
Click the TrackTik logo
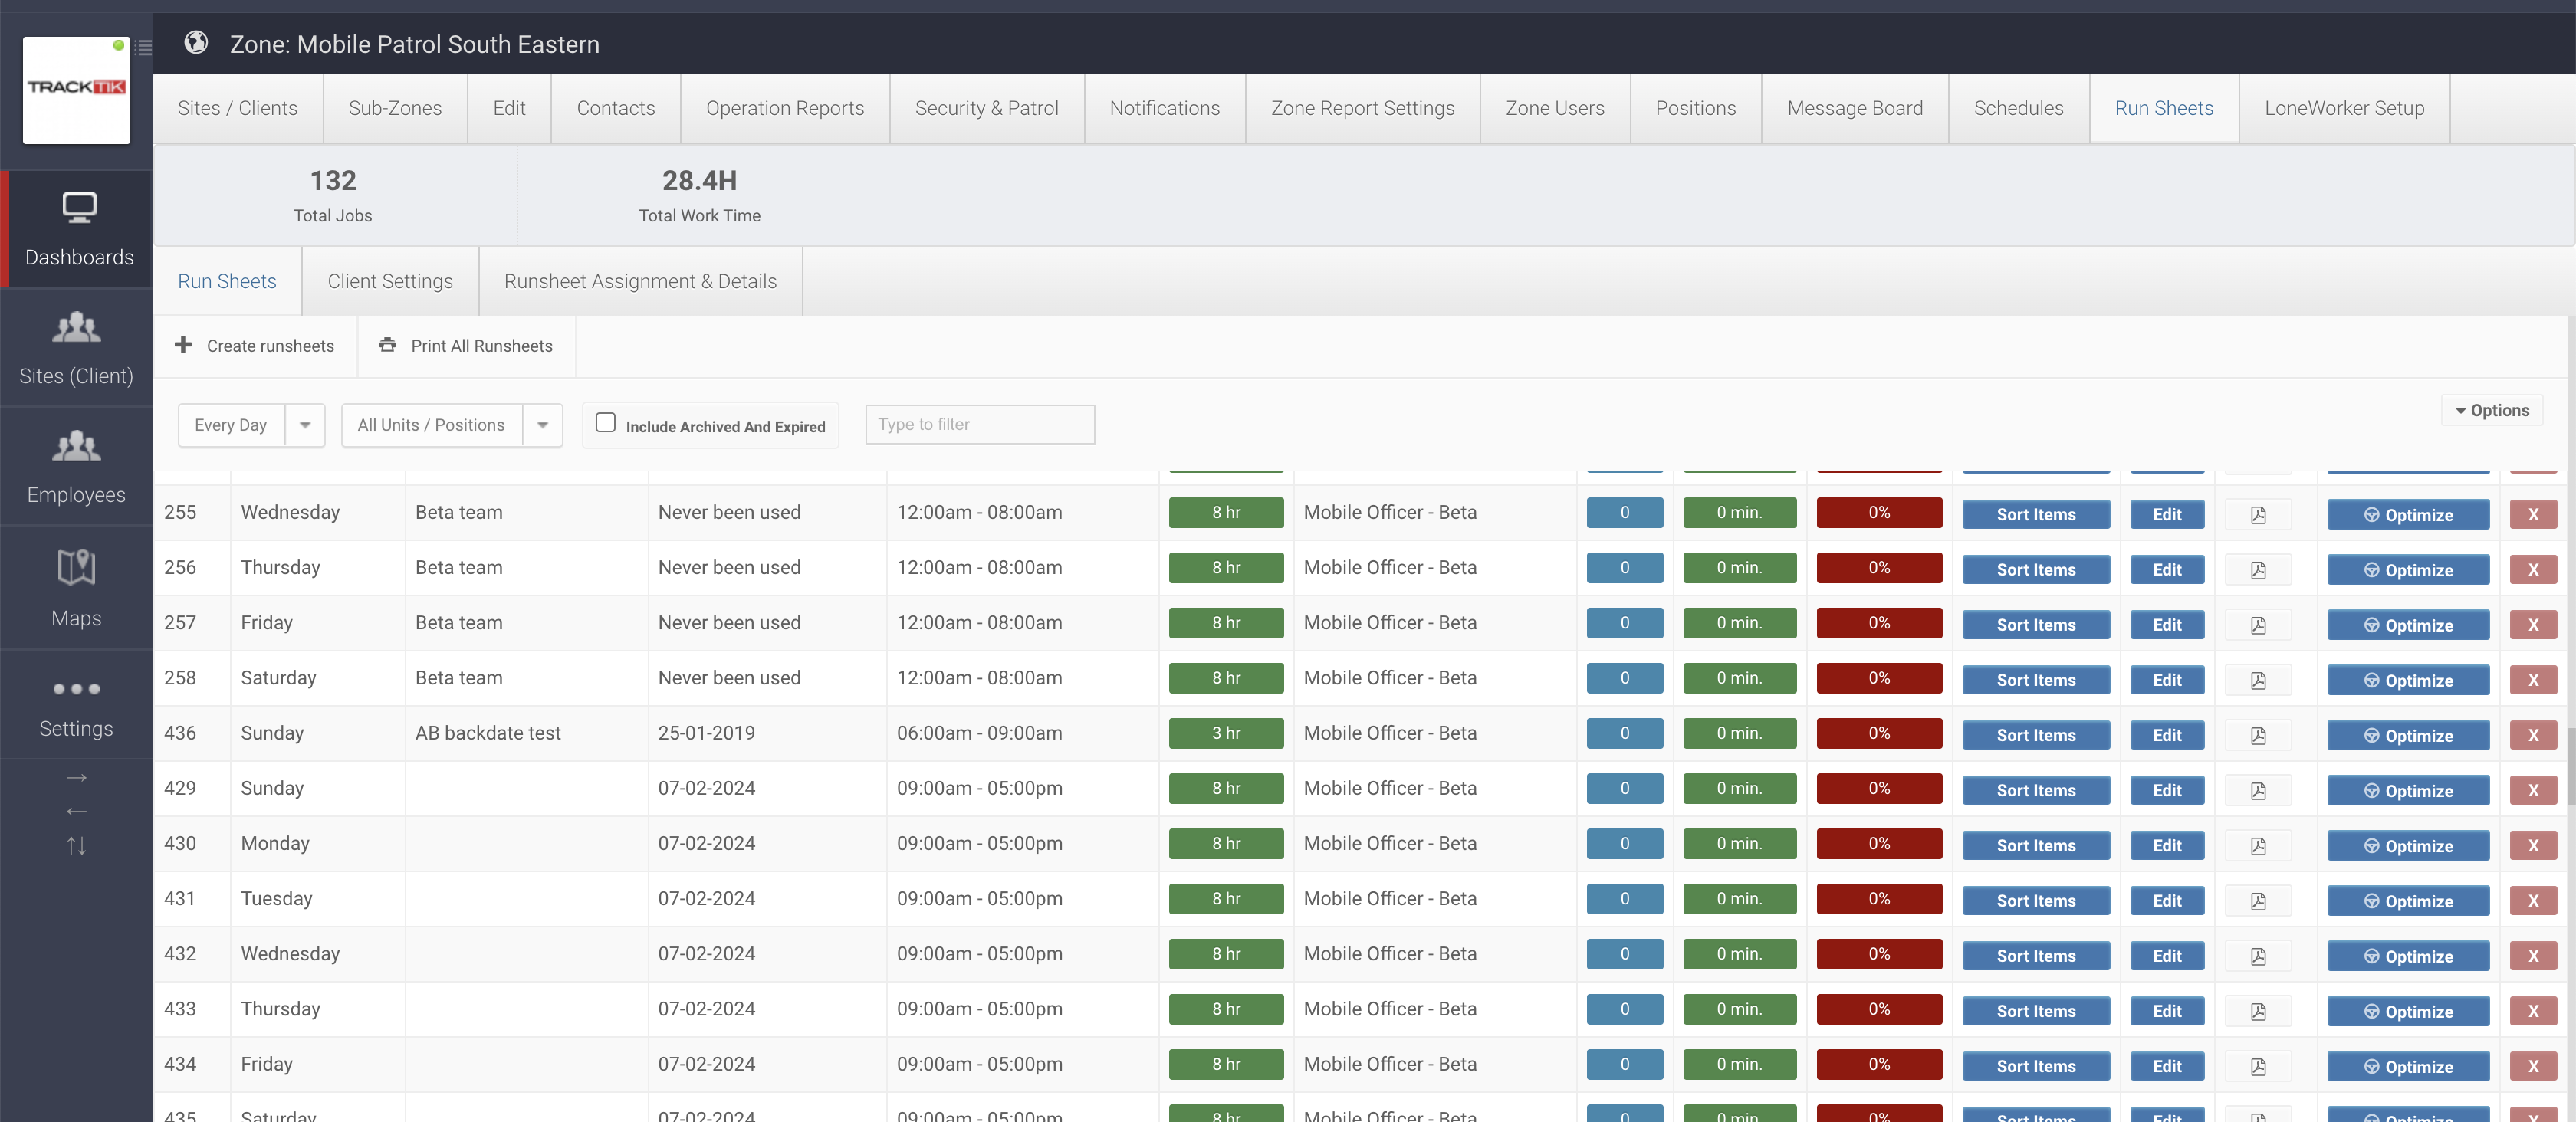76,91
